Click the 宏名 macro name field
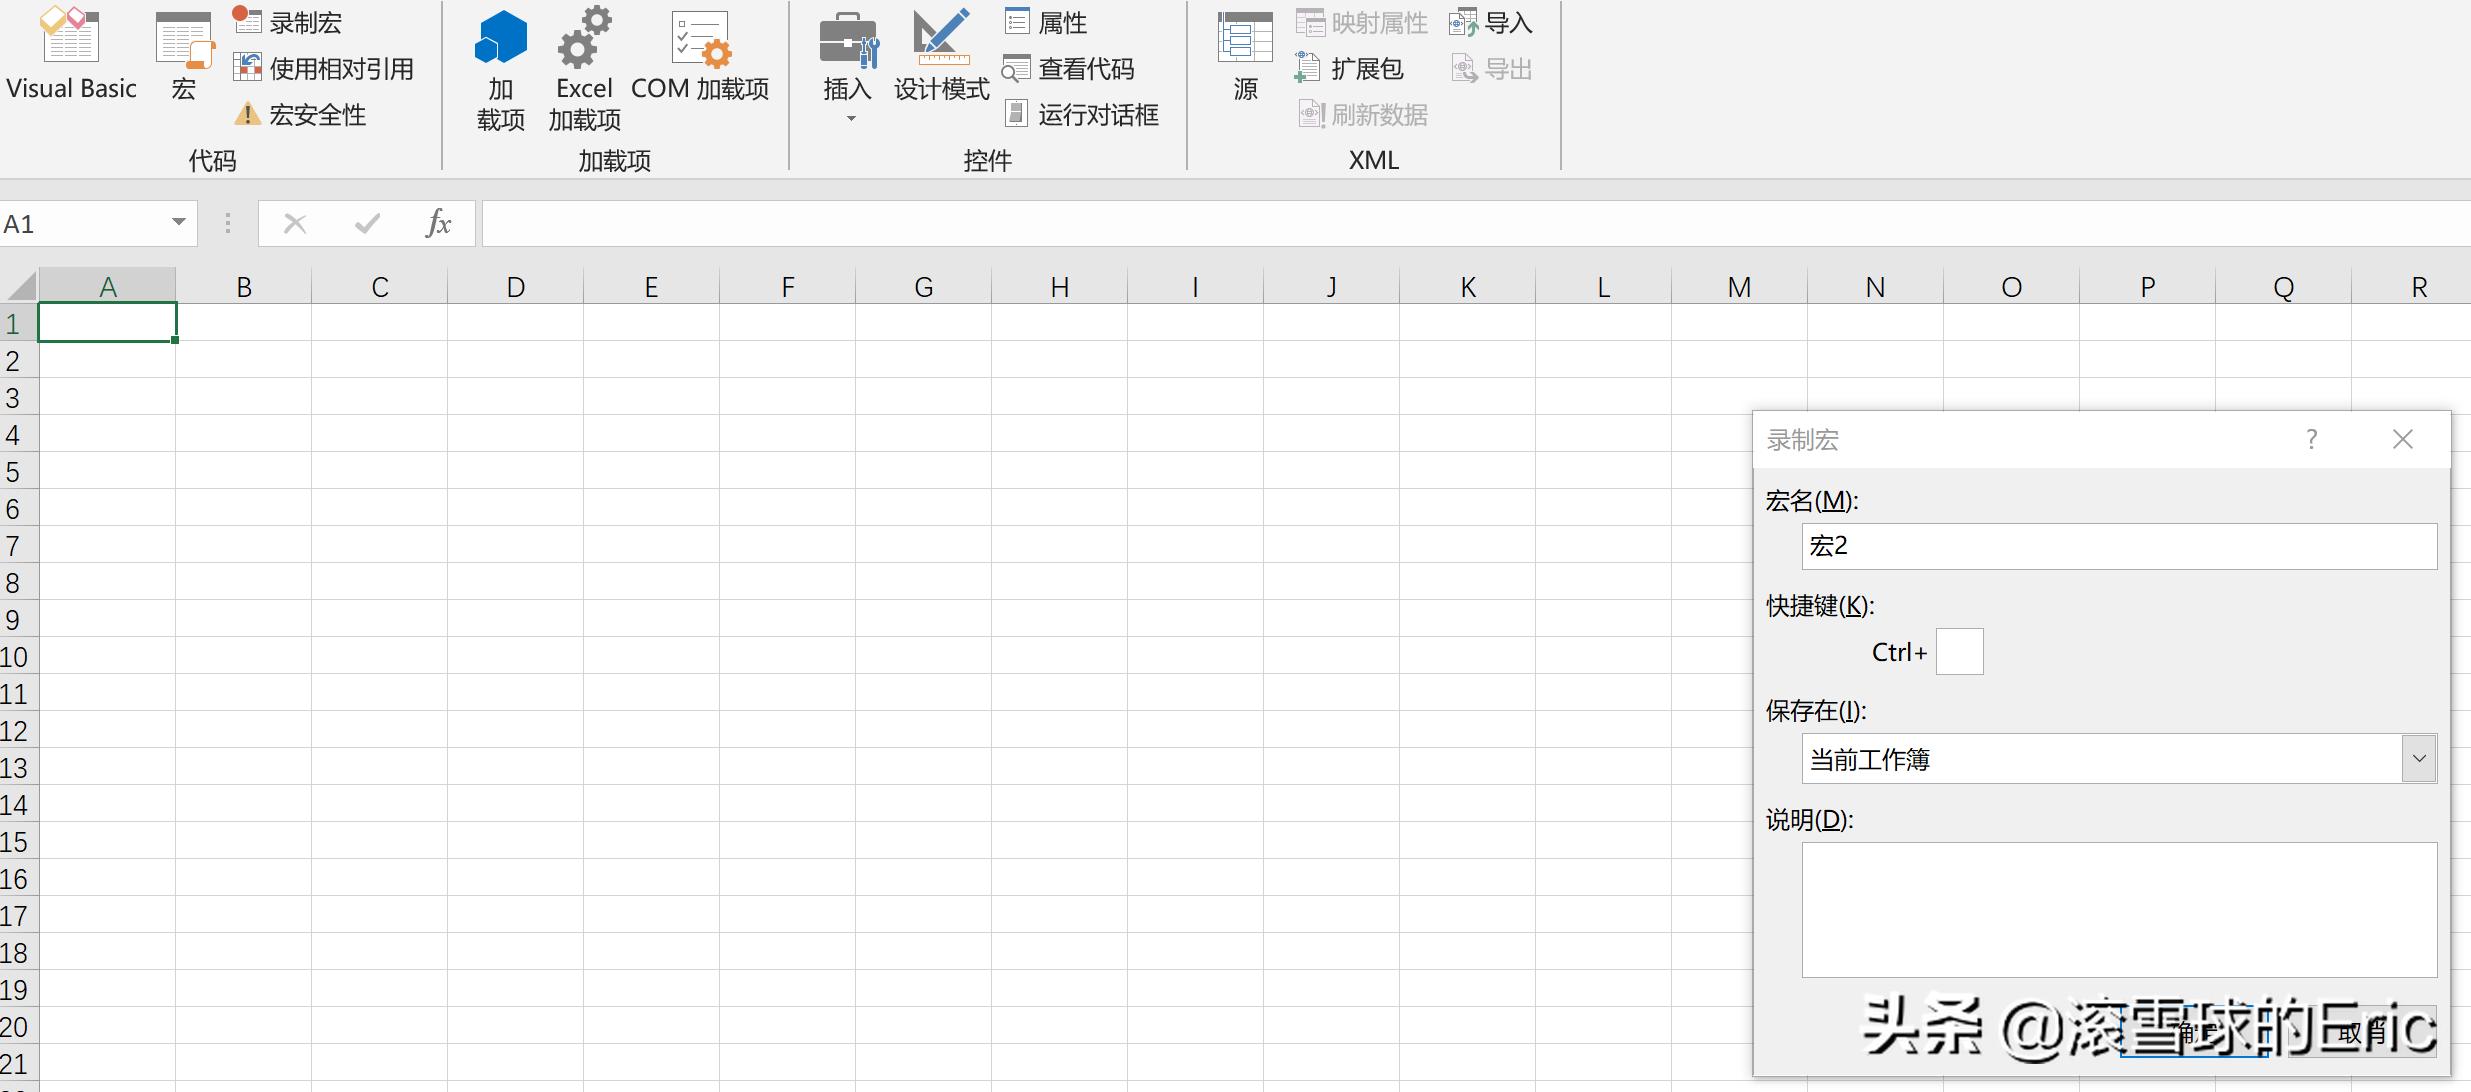Screen dimensions: 2471x1092 pos(2118,546)
